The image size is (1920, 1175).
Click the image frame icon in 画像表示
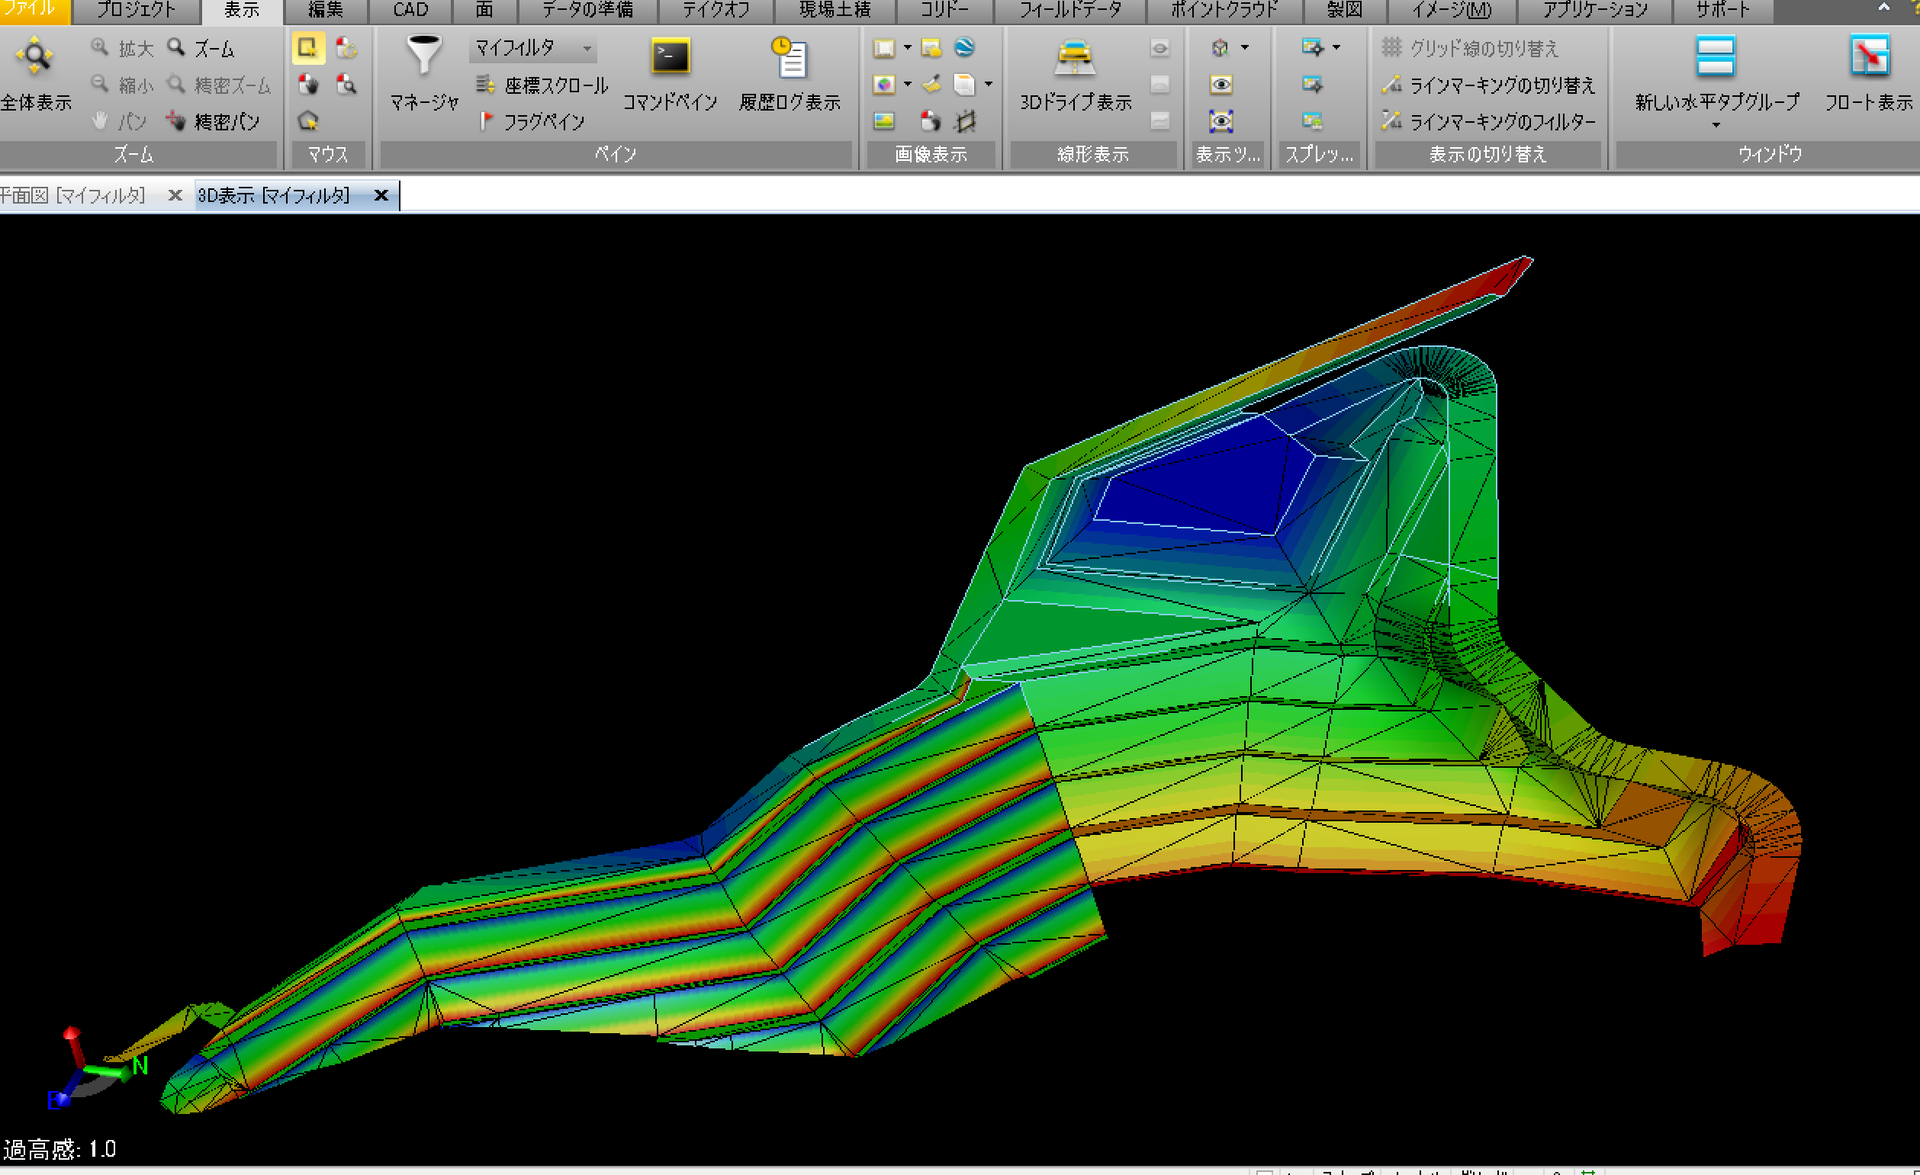(x=884, y=48)
